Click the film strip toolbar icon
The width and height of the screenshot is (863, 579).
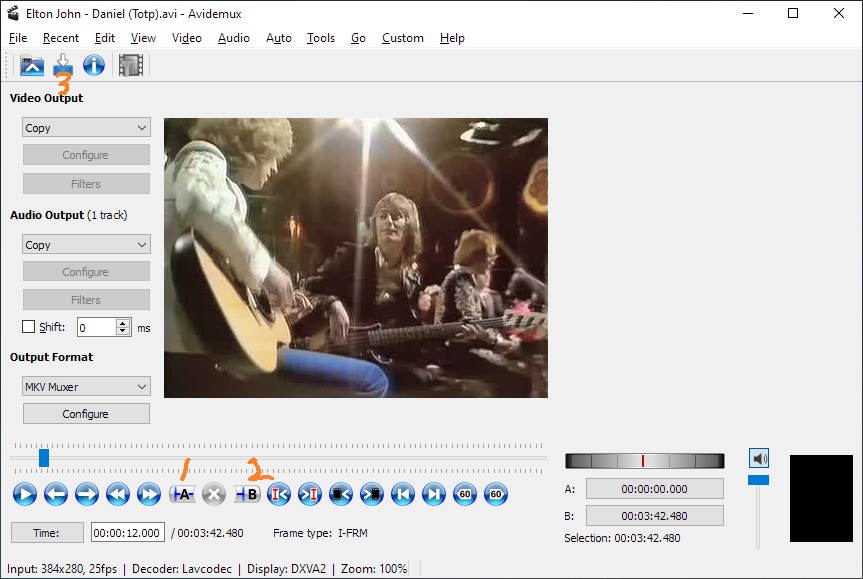click(x=131, y=65)
